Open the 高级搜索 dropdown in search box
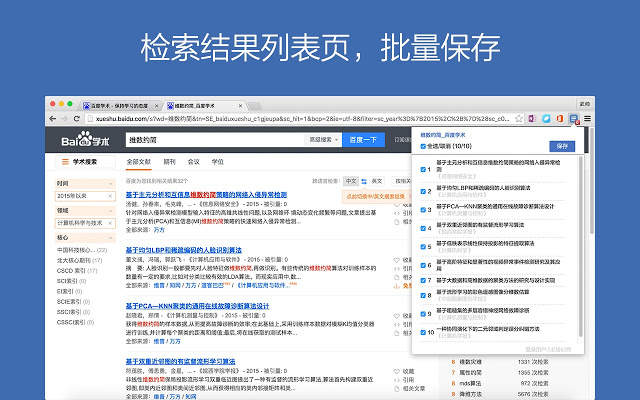 323,140
